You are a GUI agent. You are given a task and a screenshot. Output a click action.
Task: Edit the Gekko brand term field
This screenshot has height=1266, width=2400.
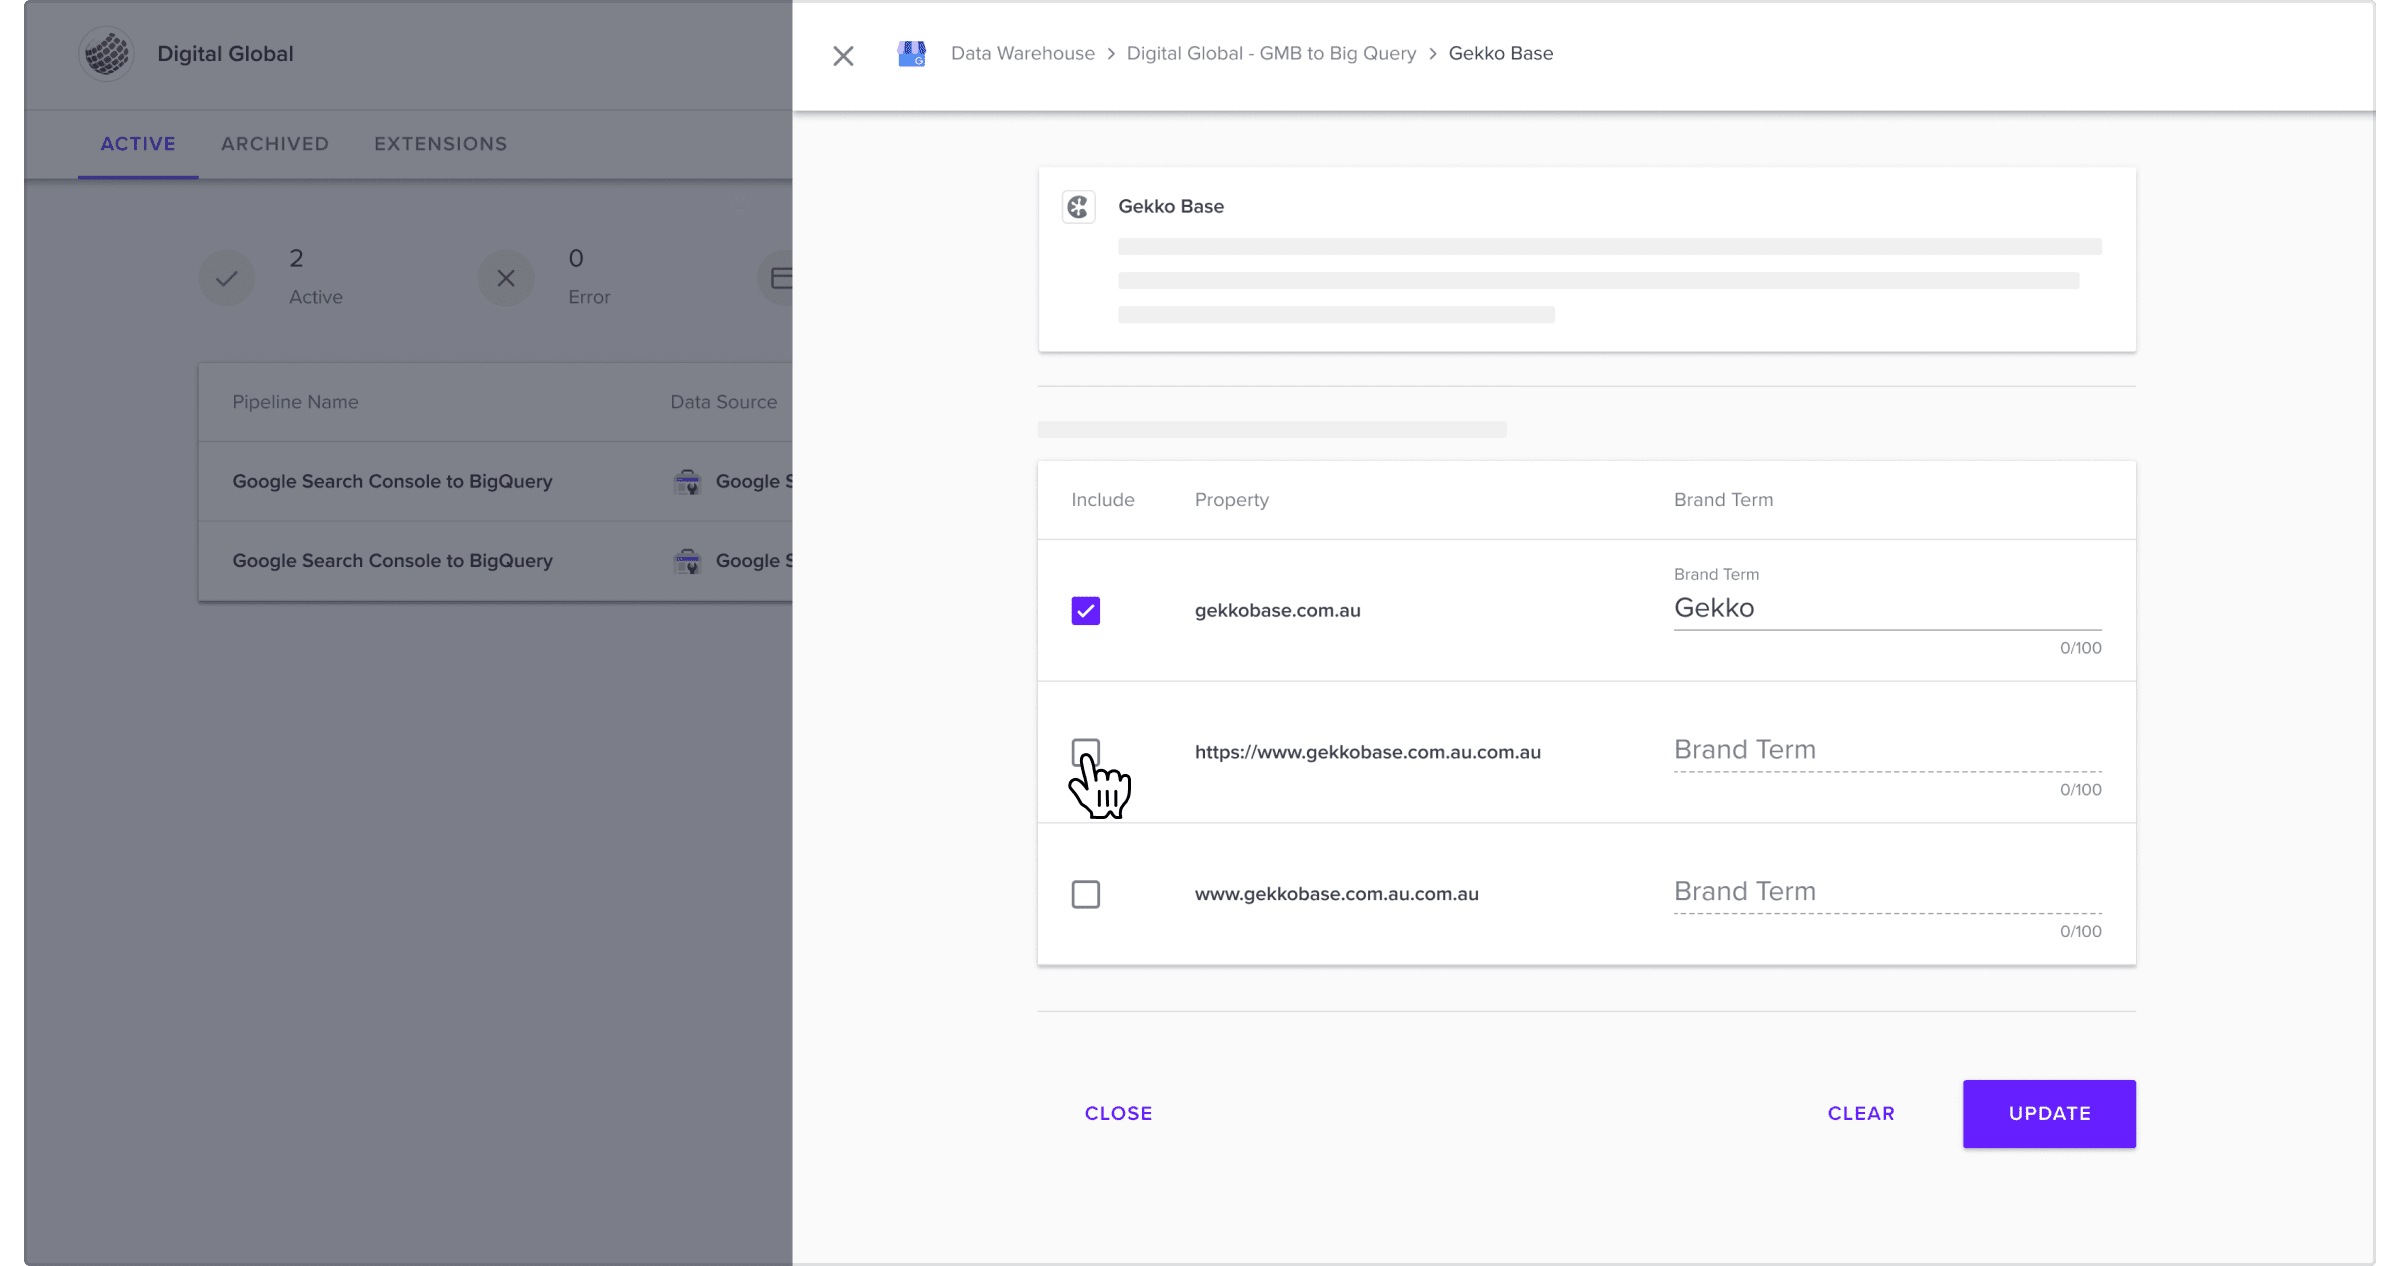[x=1887, y=609]
